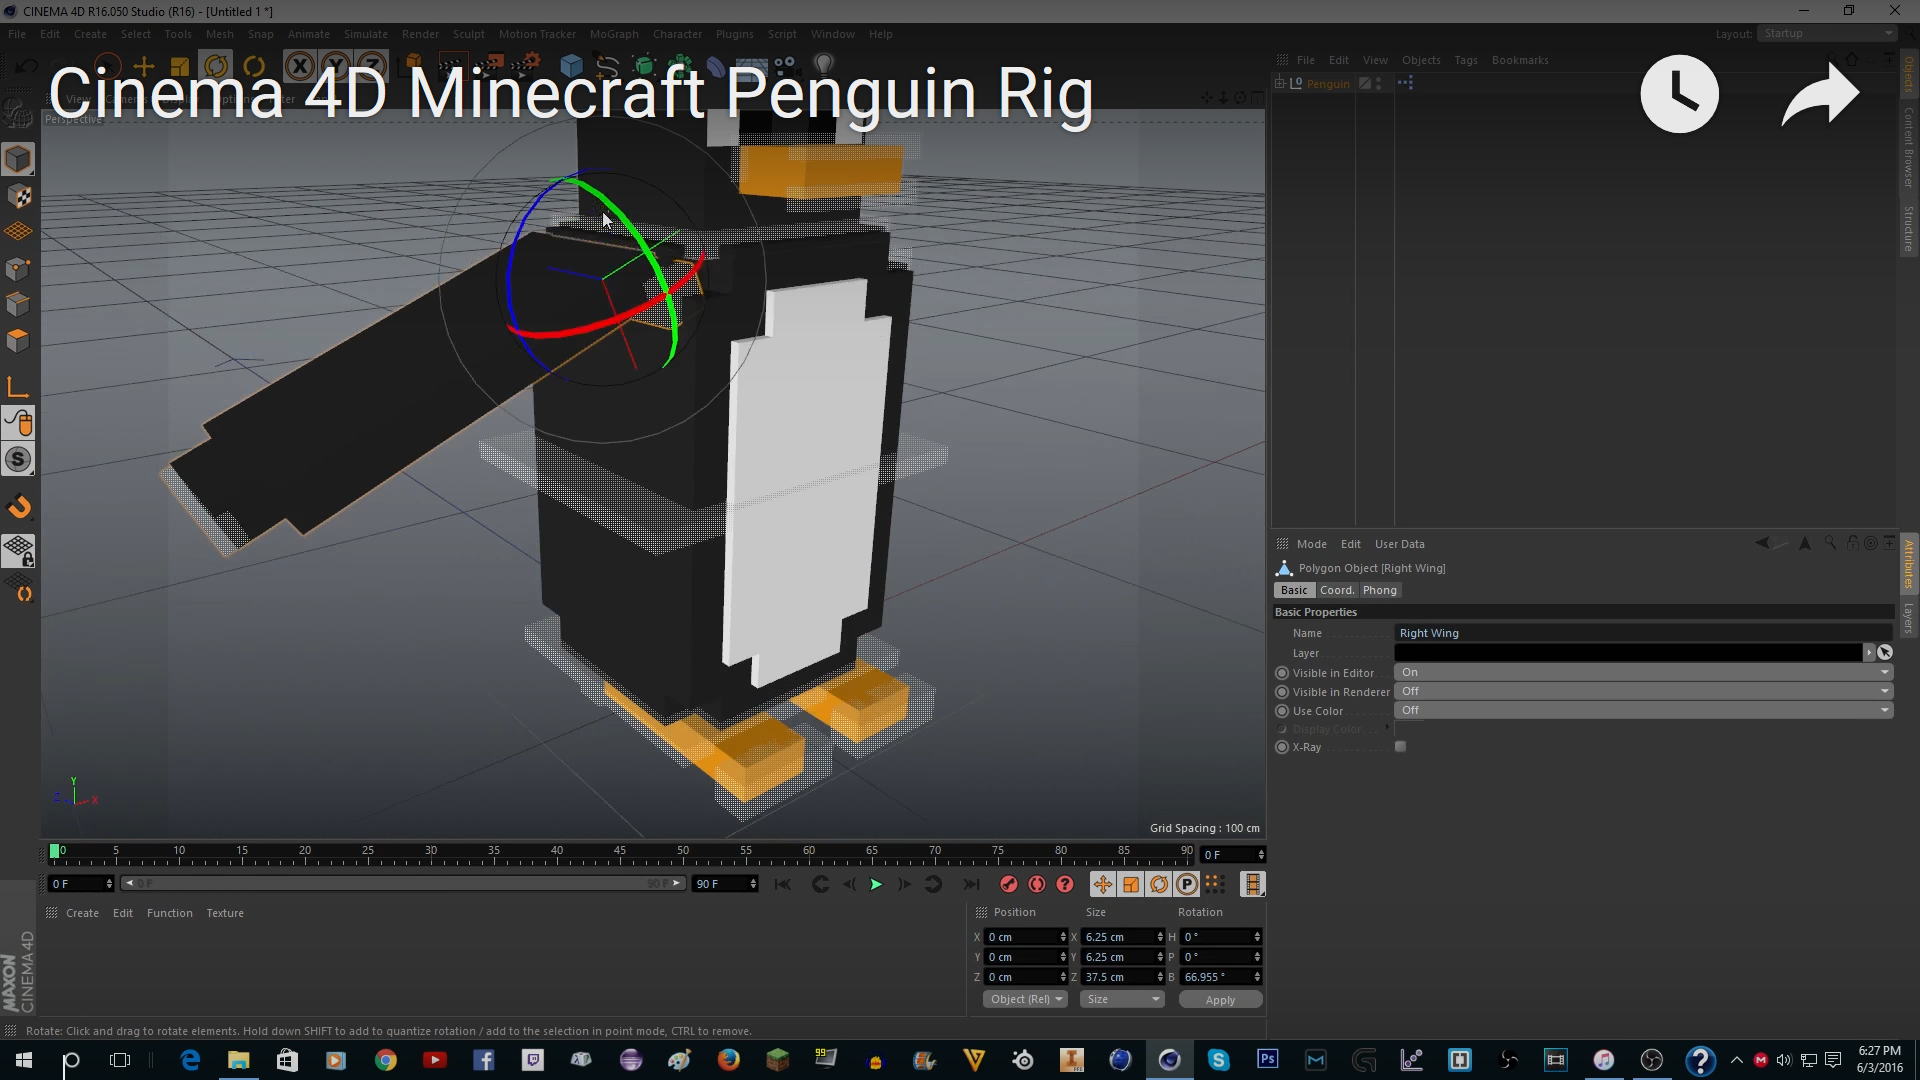Click the stepper on Rotation B field
Screen dimensions: 1920x1080
(1257, 977)
